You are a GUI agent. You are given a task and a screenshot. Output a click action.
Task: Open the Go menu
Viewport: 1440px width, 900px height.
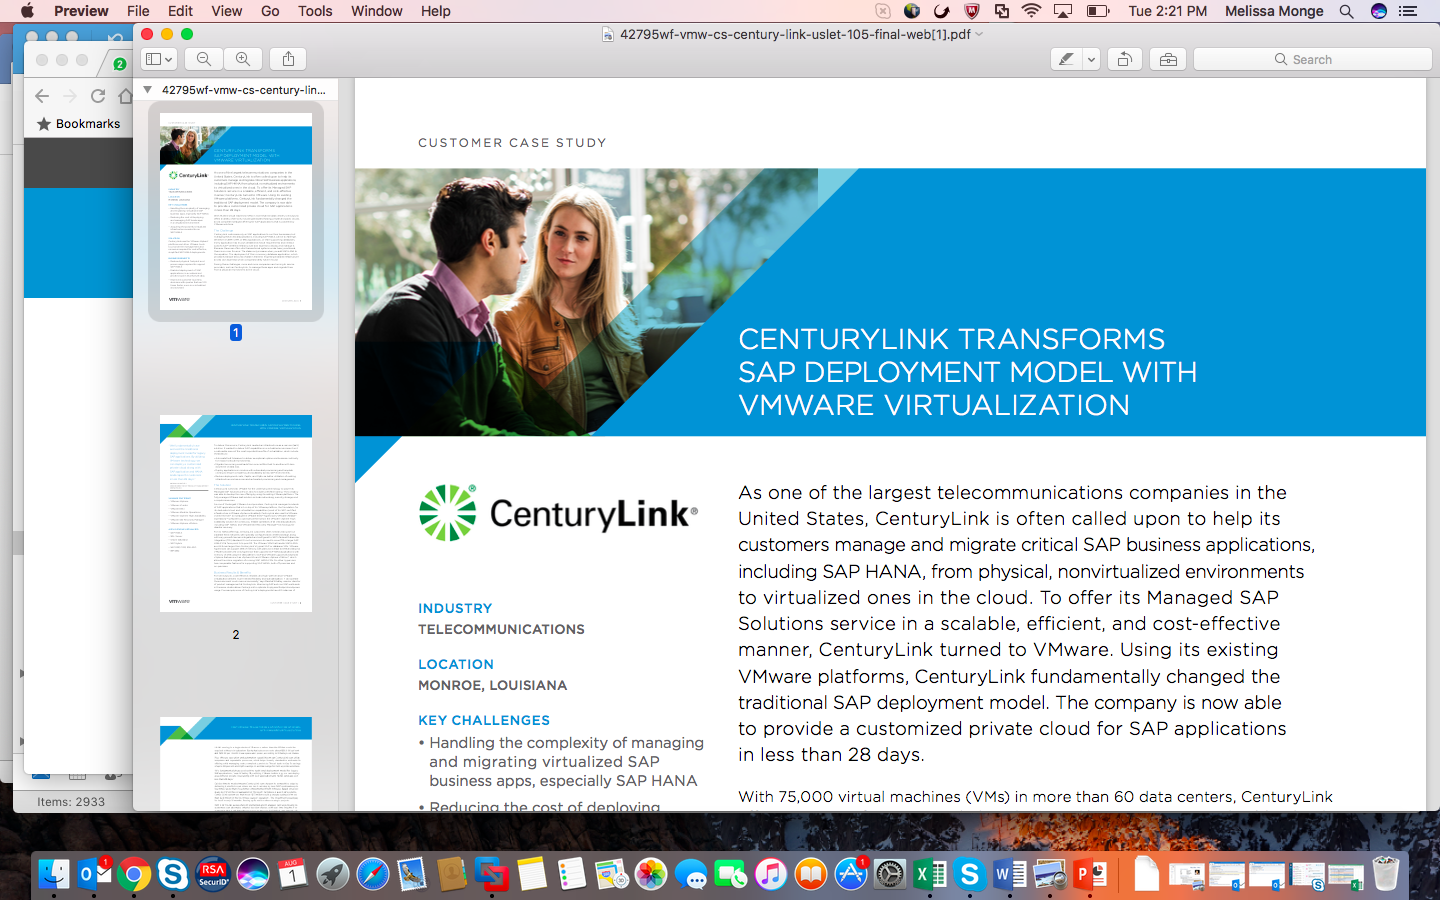point(270,11)
